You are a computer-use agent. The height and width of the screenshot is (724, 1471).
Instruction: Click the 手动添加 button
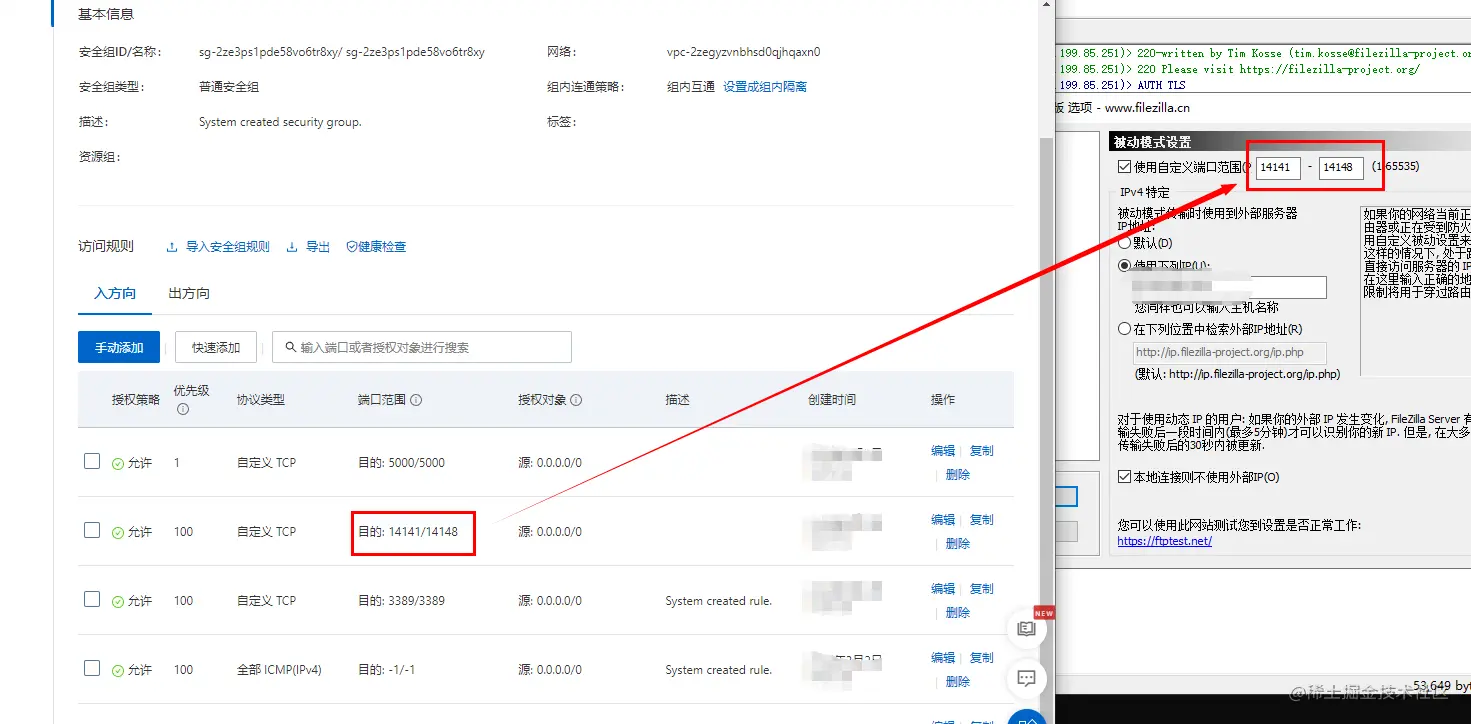(119, 347)
